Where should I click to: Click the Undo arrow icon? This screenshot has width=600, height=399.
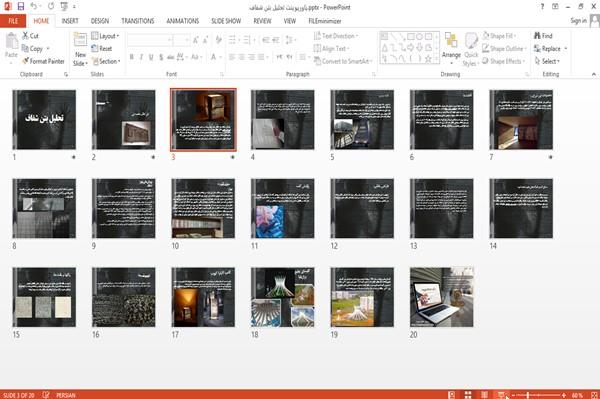pos(34,7)
